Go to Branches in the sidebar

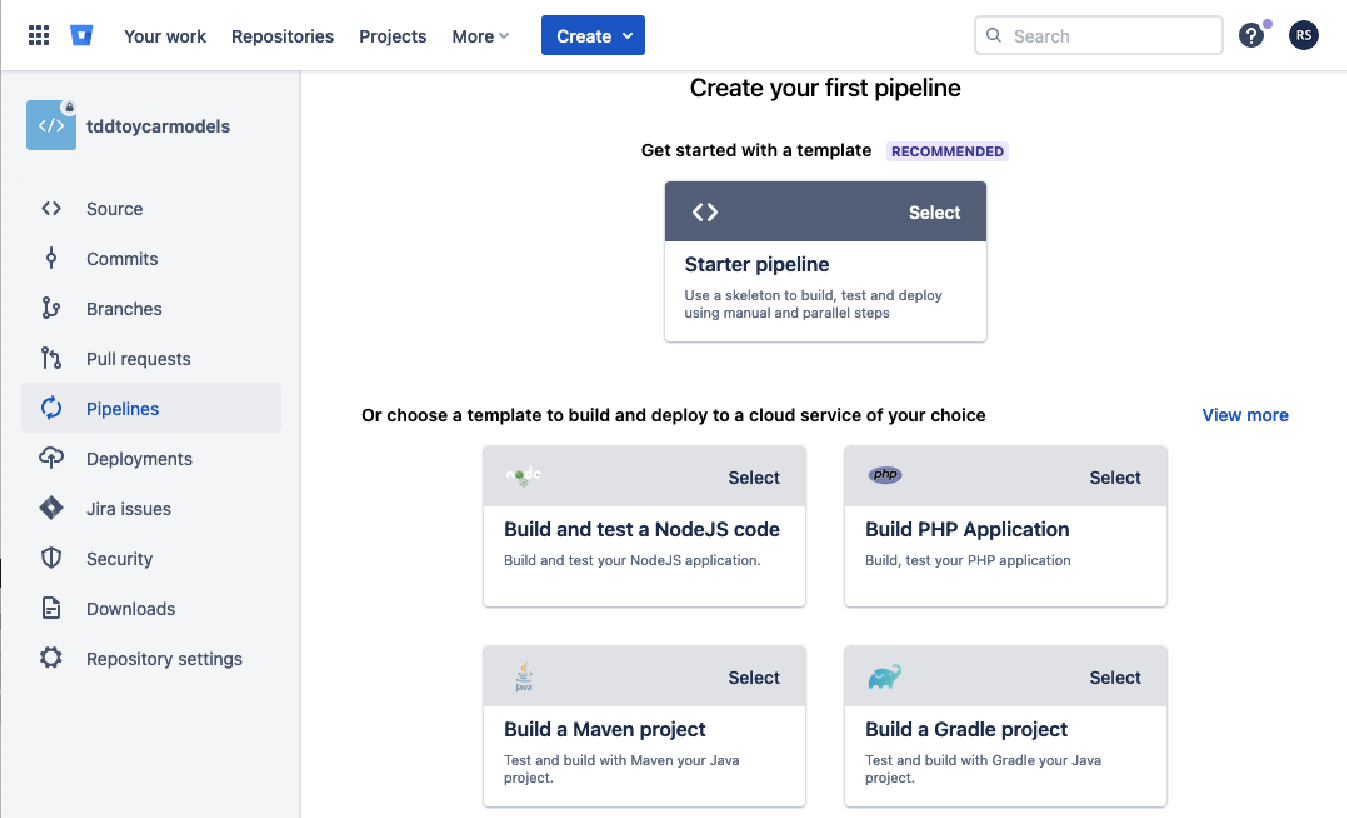click(151, 309)
